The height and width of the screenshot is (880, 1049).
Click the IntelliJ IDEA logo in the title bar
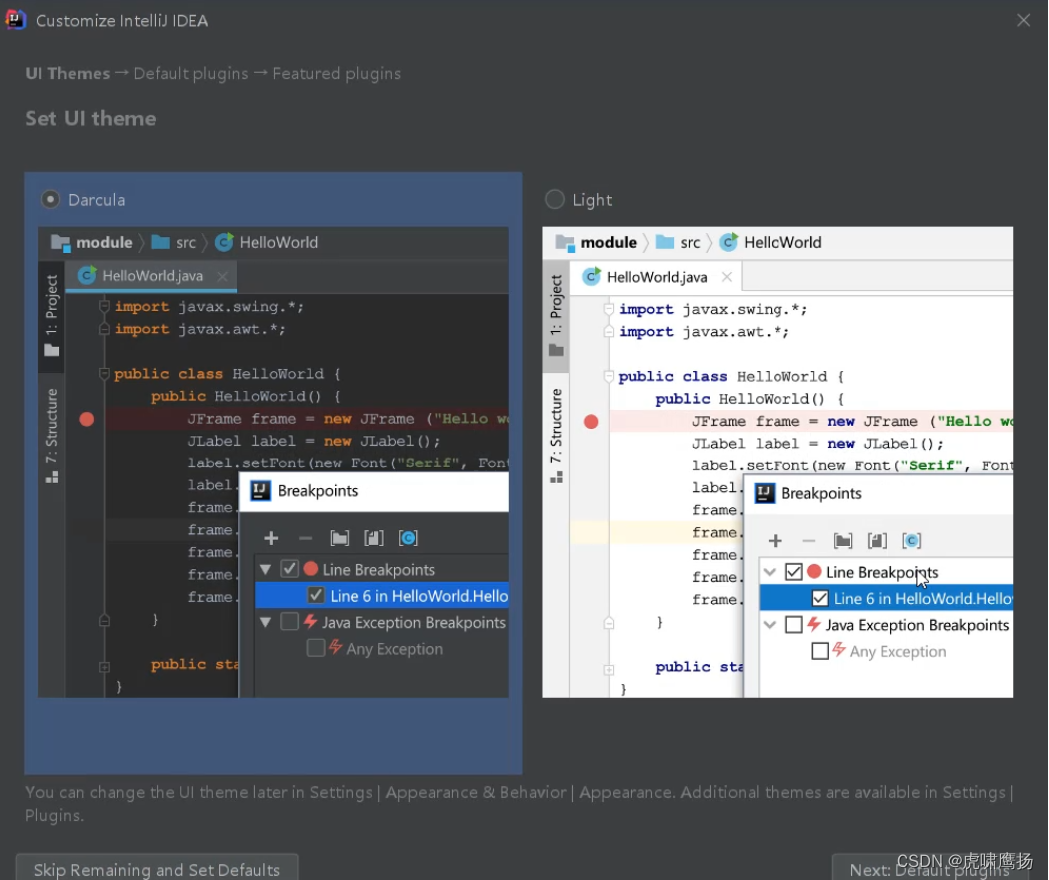tap(15, 20)
